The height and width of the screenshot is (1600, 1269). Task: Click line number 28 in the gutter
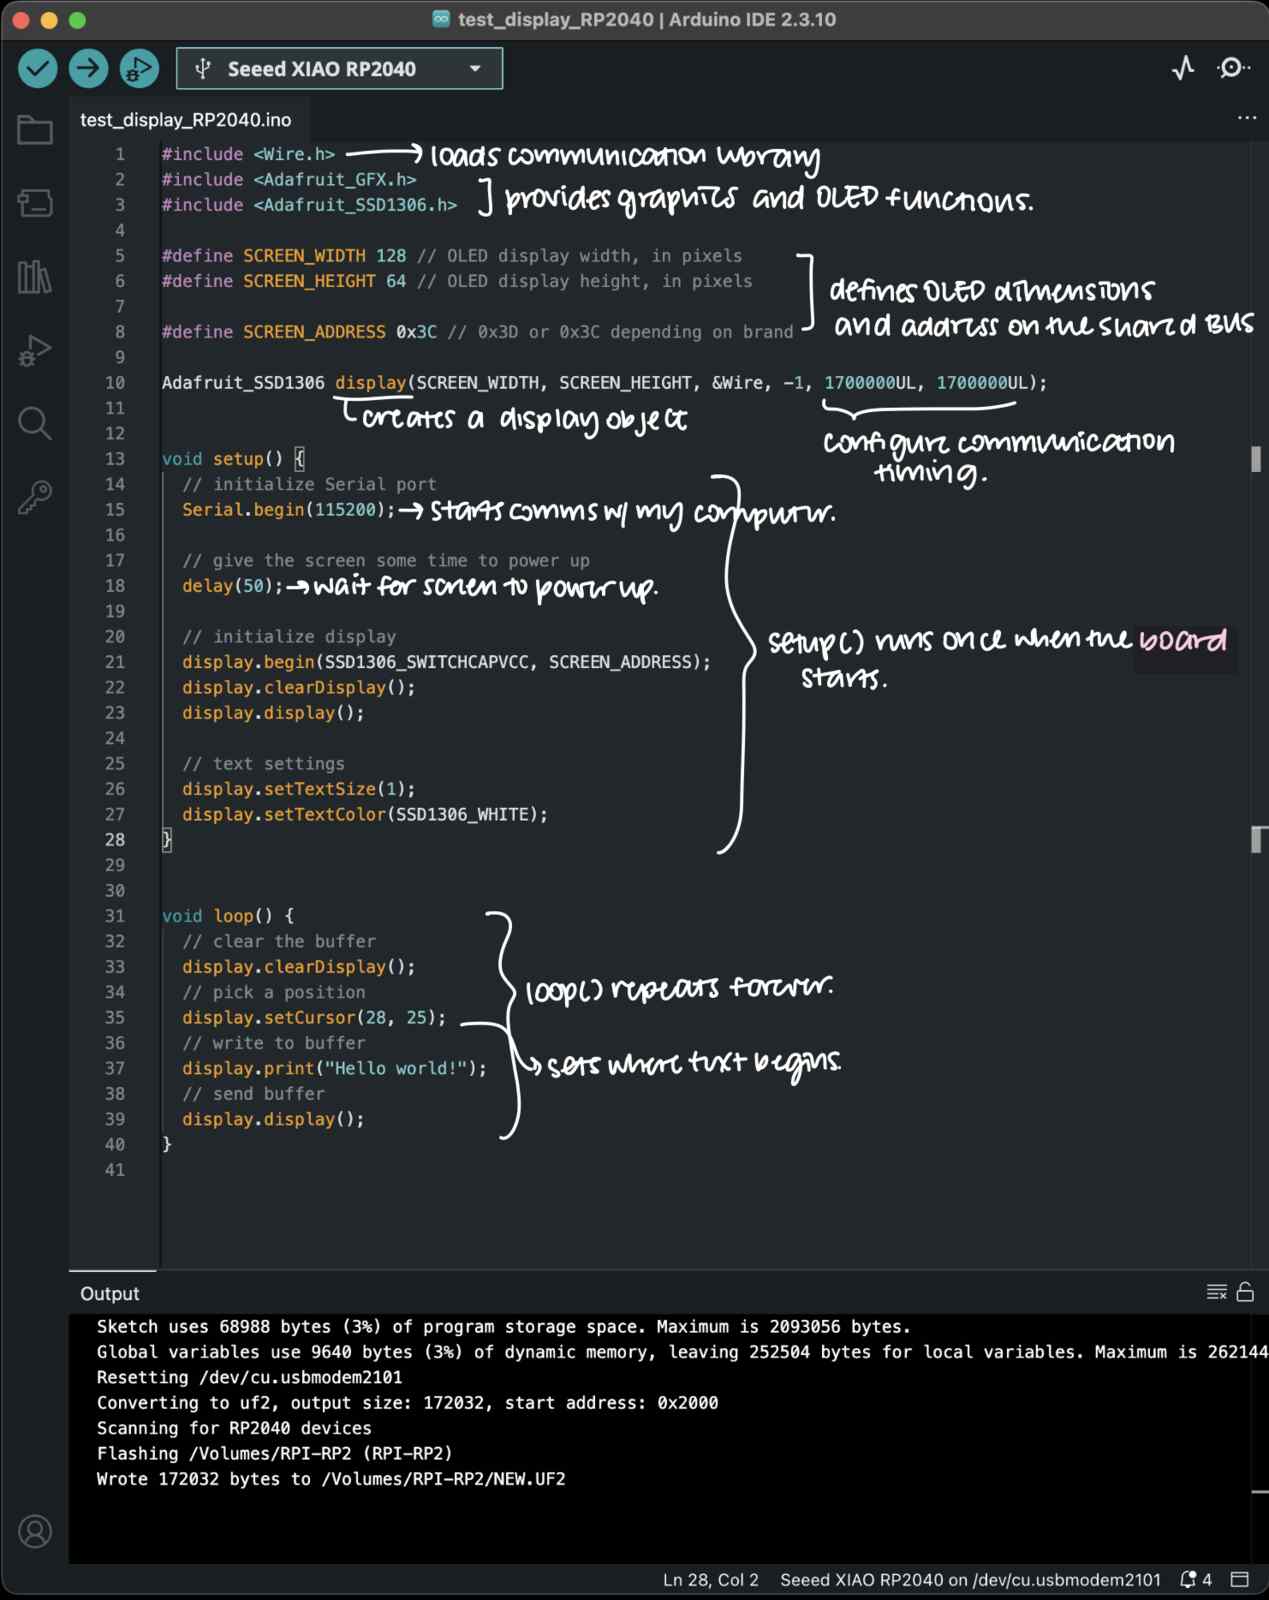click(x=115, y=840)
